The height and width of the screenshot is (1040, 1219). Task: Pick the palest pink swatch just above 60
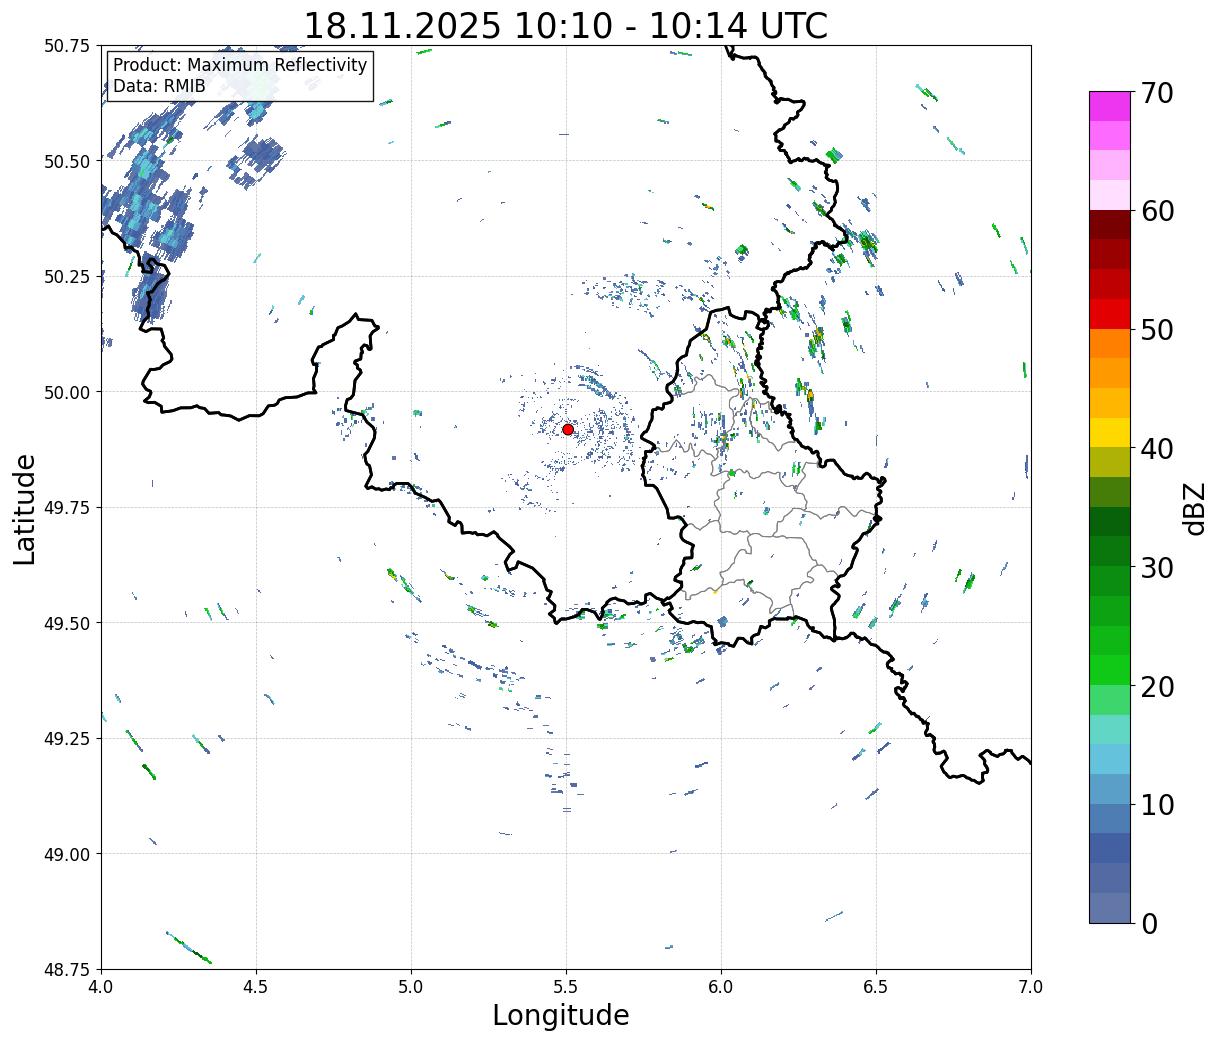[1109, 195]
